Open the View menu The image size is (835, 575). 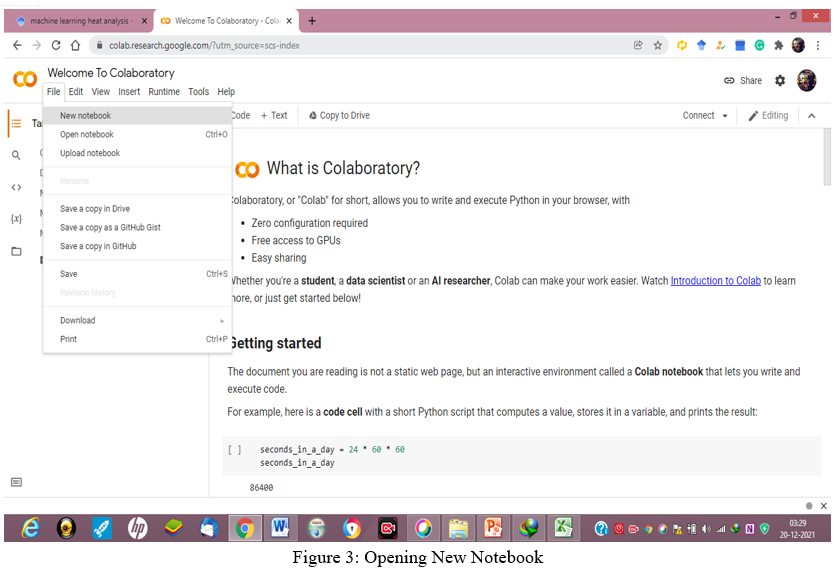[x=101, y=92]
